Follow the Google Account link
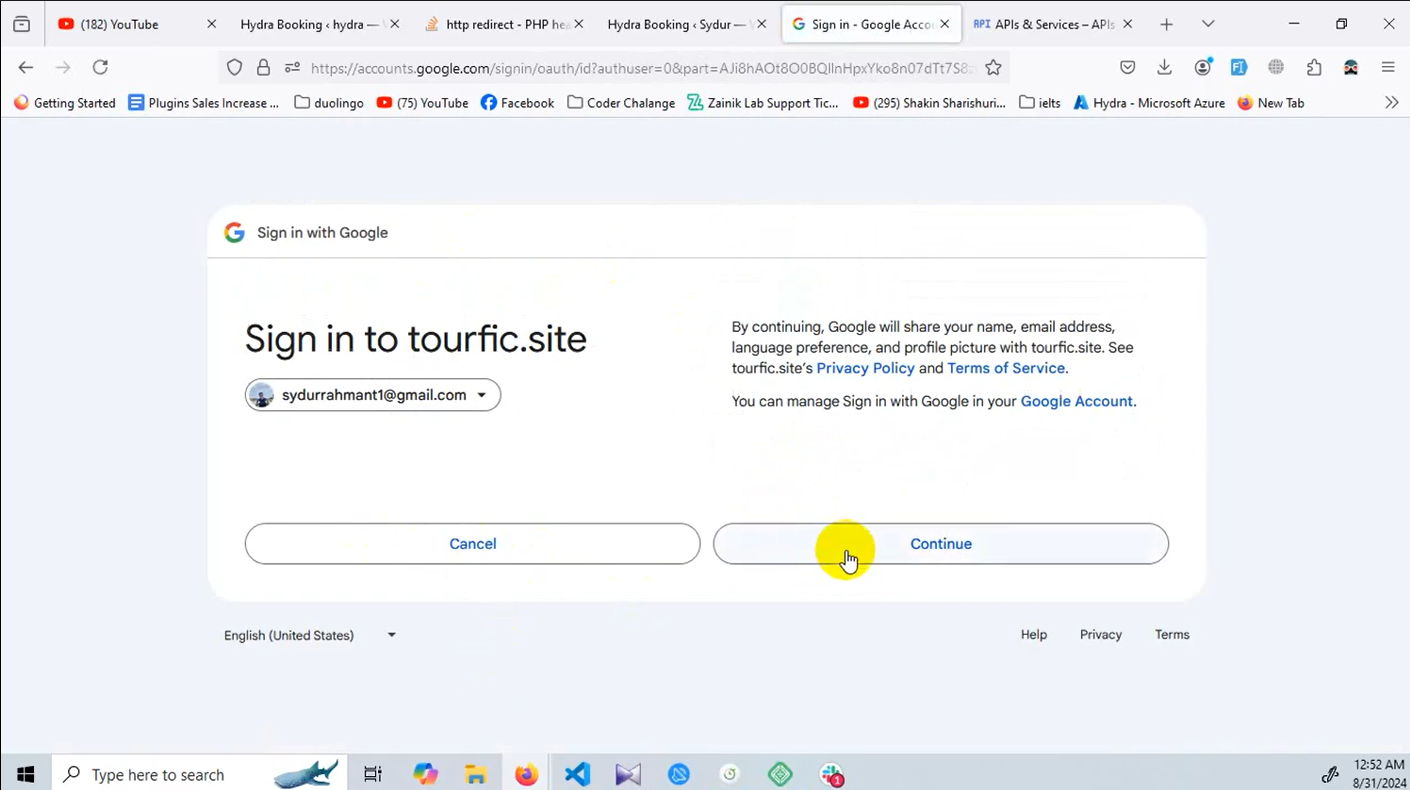 click(1077, 401)
